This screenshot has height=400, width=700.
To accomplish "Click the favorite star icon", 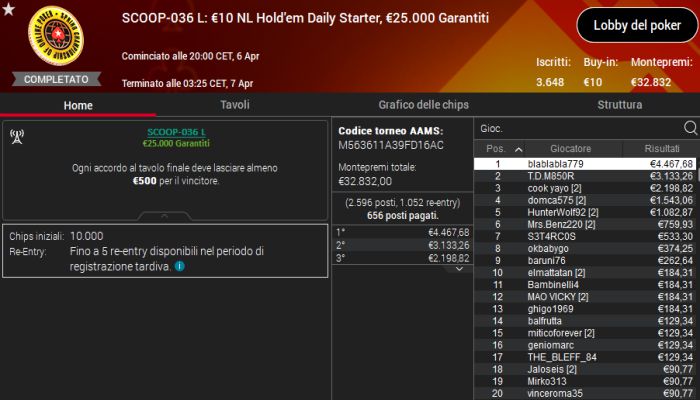I will [8, 9].
